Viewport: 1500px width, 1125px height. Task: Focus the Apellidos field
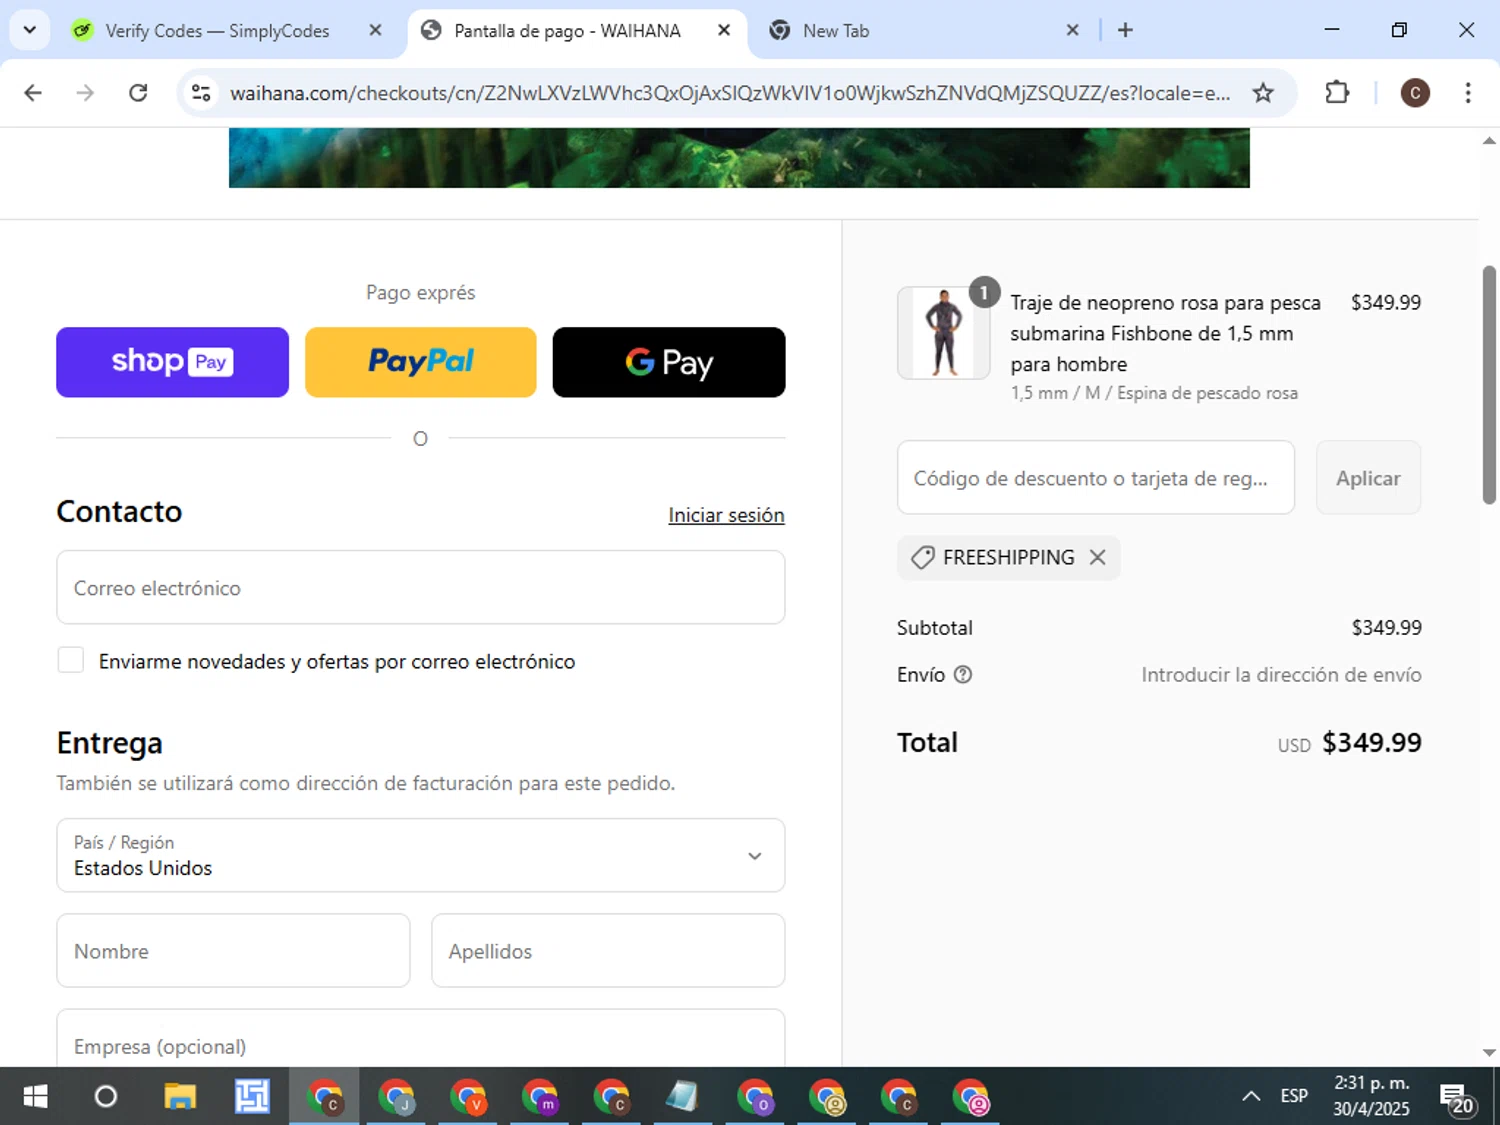(x=608, y=951)
